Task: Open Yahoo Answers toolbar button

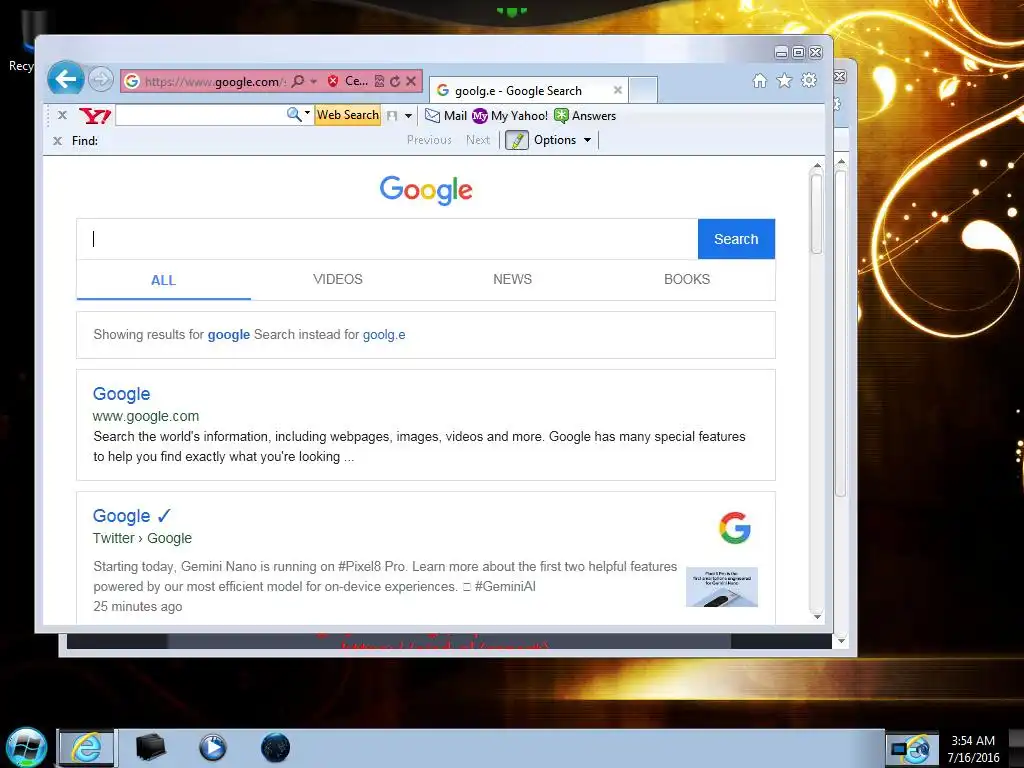Action: (x=585, y=116)
